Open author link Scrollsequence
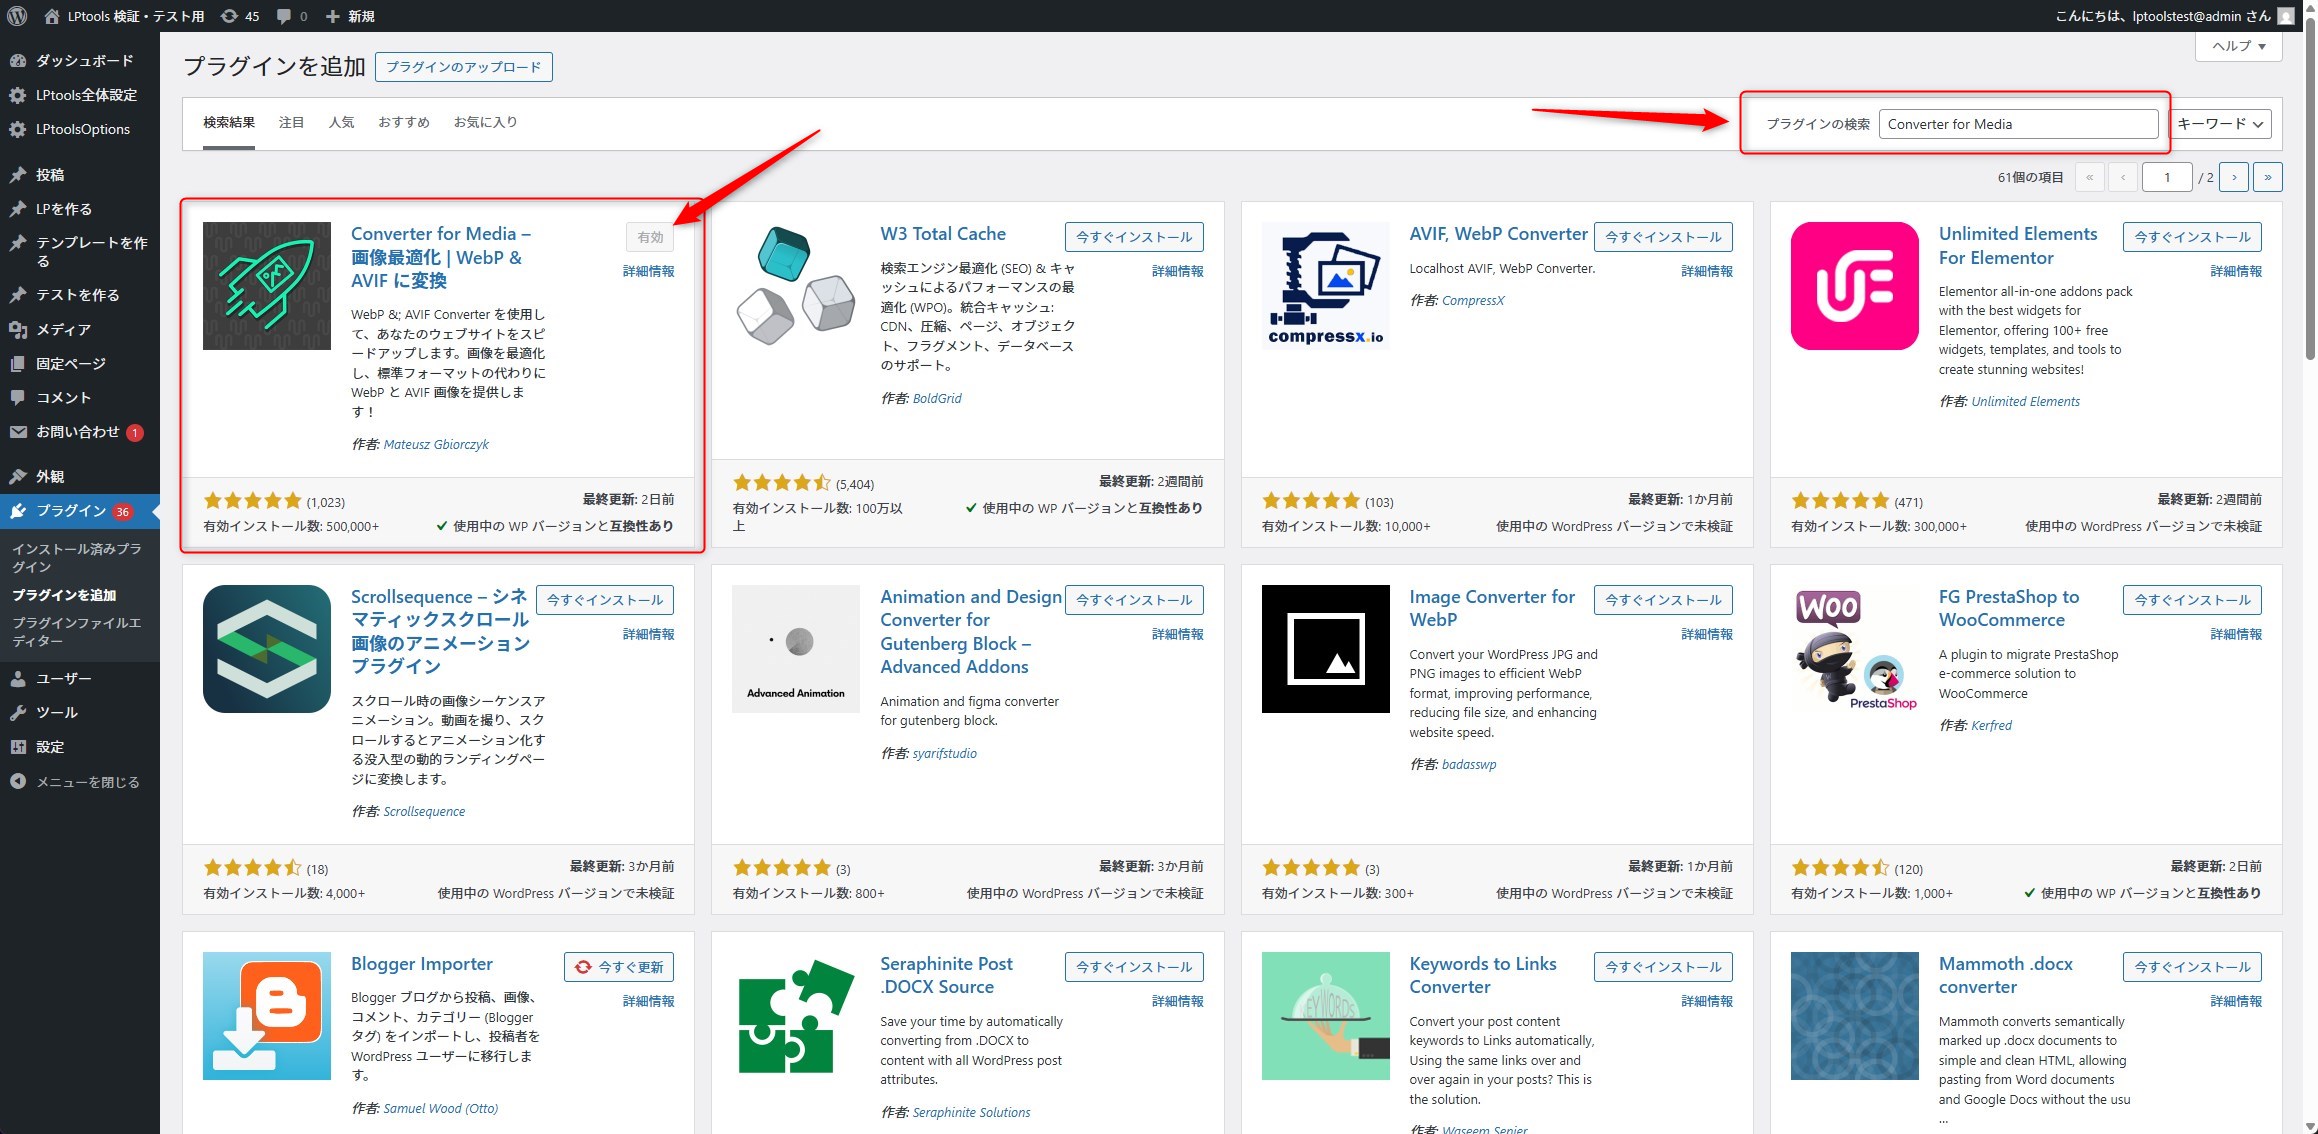 coord(424,811)
